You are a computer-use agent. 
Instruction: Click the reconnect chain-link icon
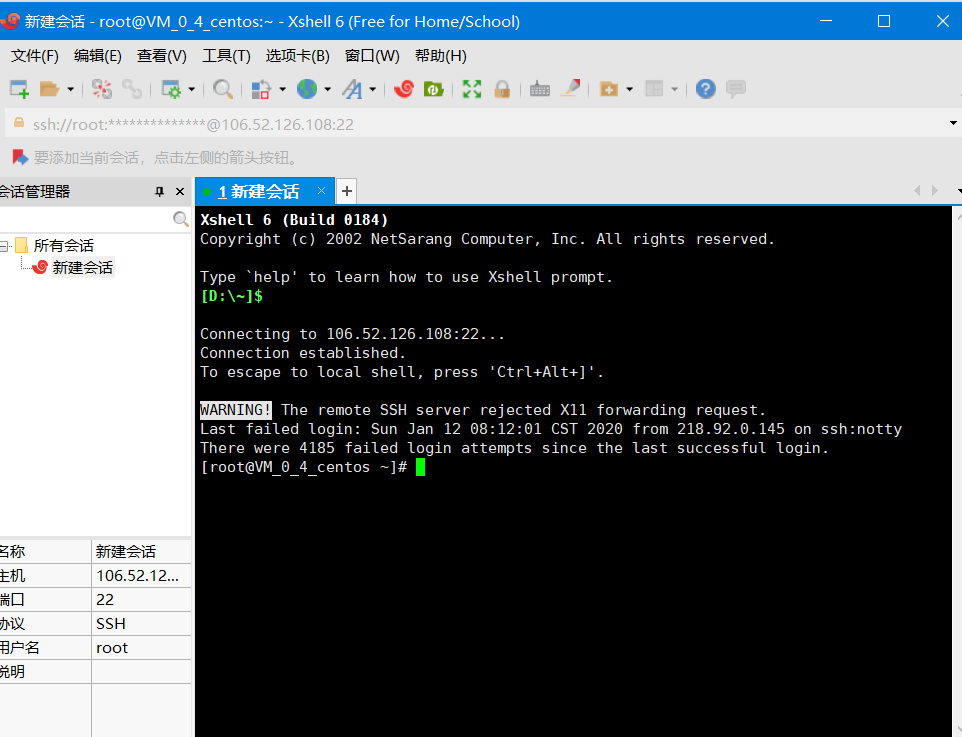point(132,89)
